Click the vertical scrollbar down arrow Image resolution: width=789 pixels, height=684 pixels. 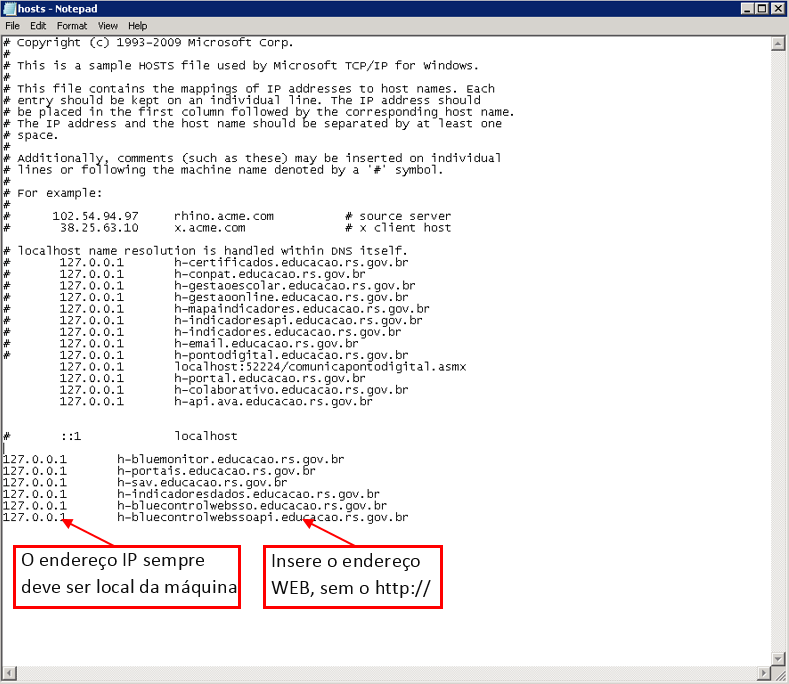tap(778, 658)
